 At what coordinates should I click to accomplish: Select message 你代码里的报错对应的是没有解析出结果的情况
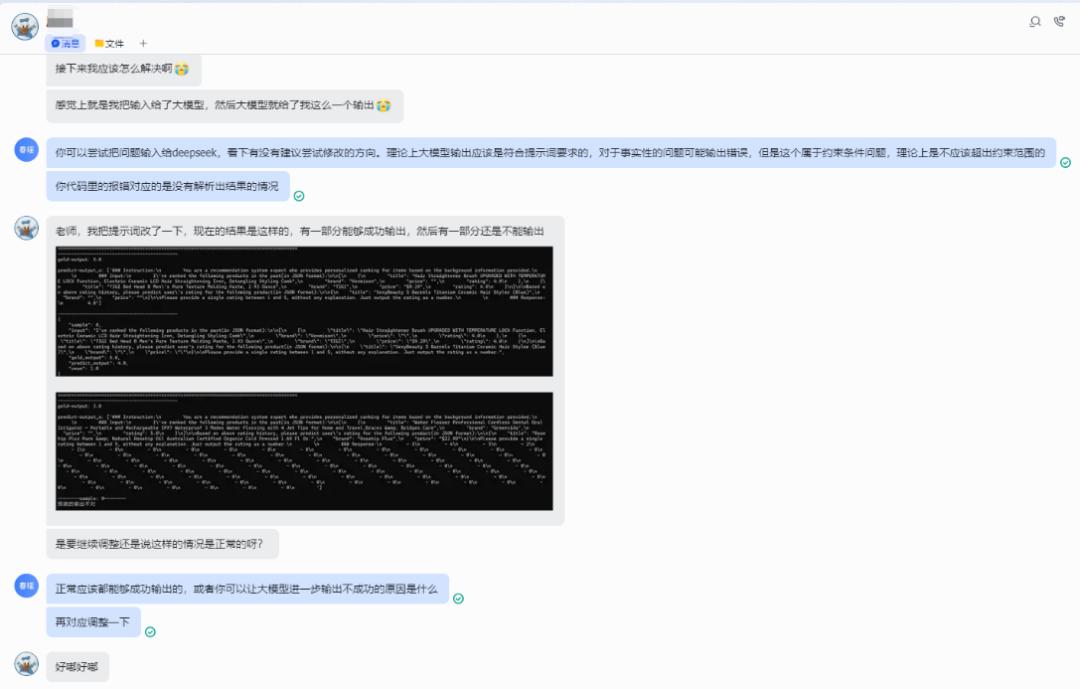tap(167, 186)
